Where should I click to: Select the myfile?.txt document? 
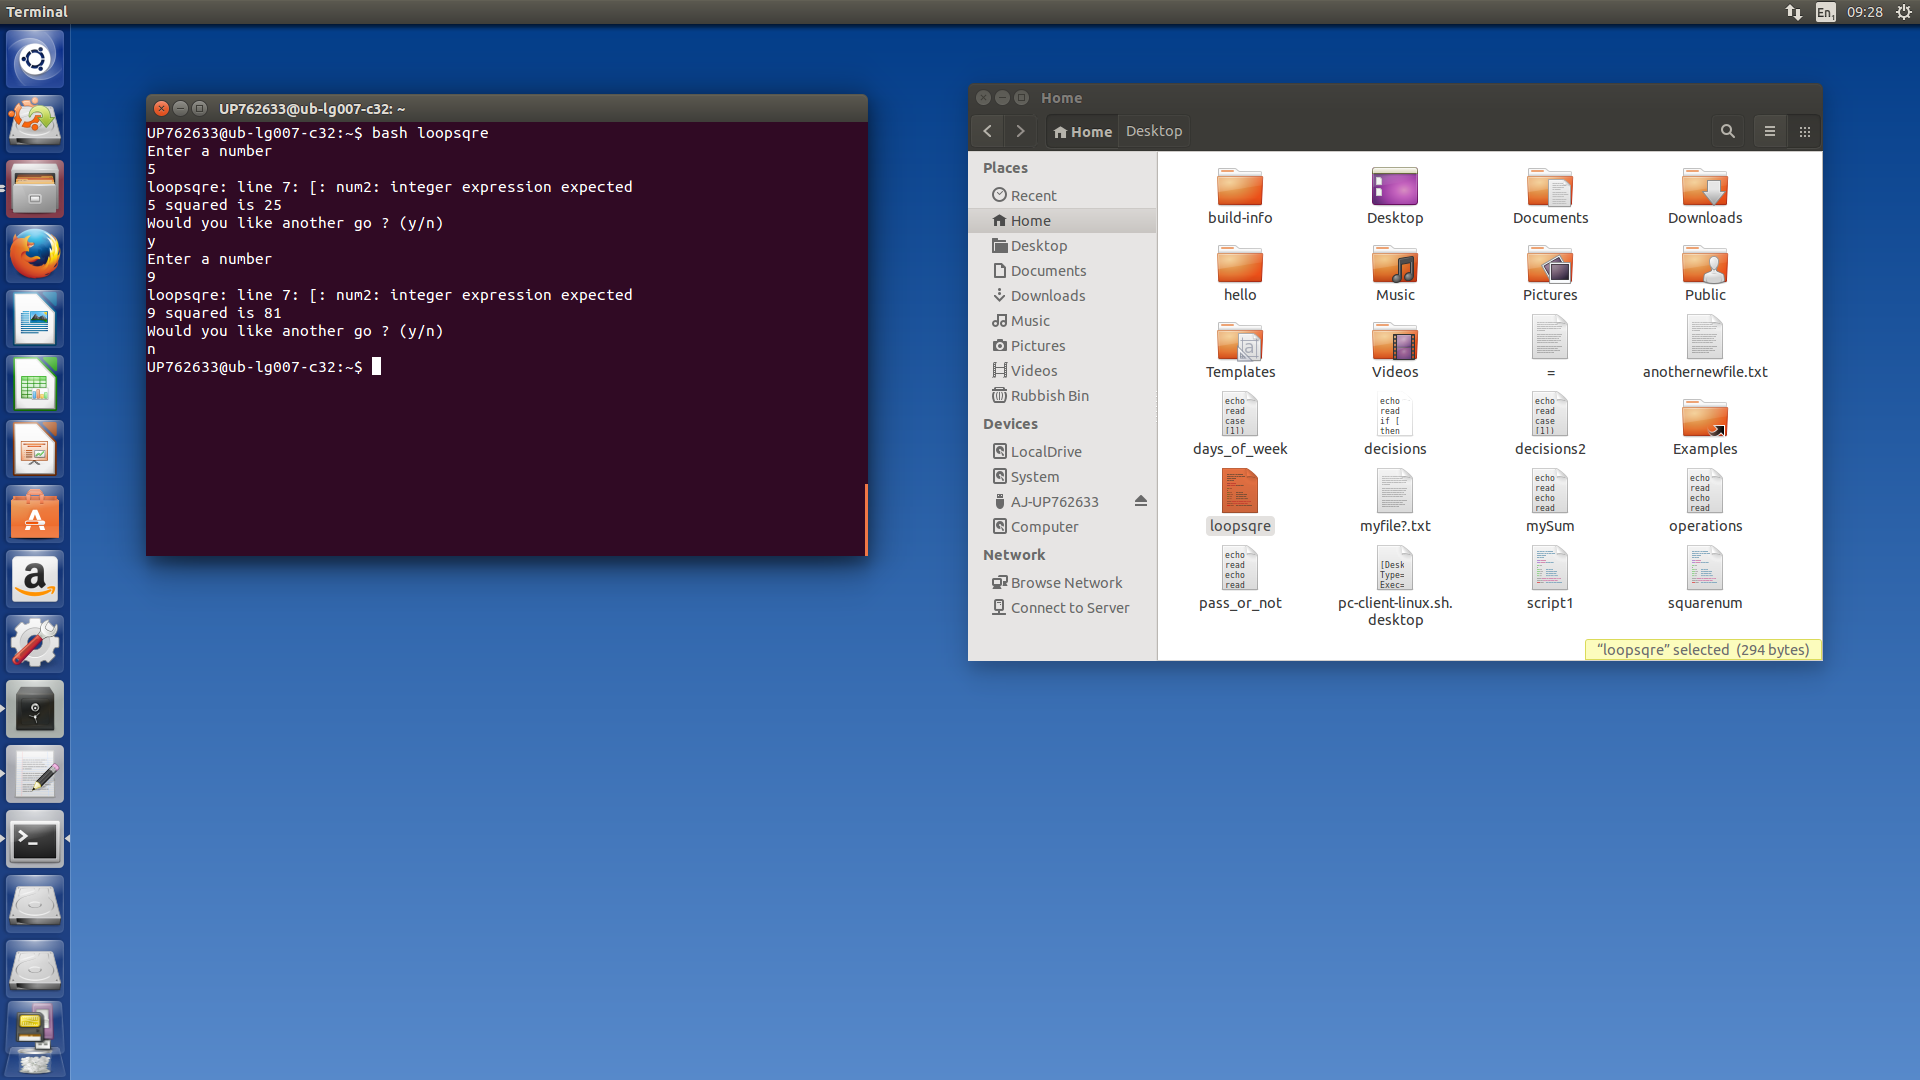click(x=1395, y=503)
